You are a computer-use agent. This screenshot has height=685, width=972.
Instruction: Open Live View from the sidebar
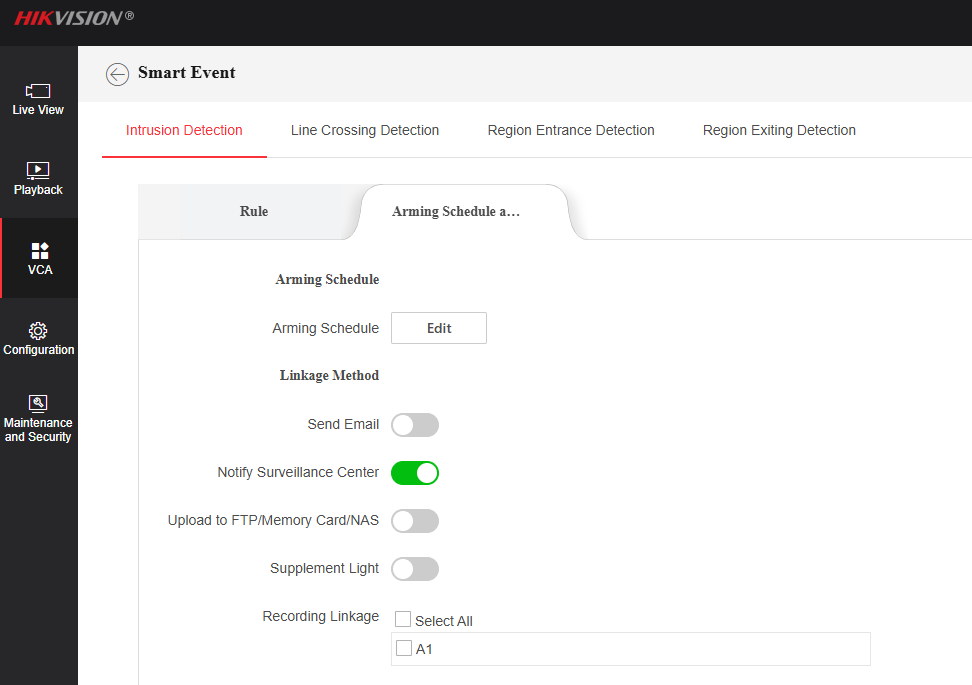[x=38, y=99]
